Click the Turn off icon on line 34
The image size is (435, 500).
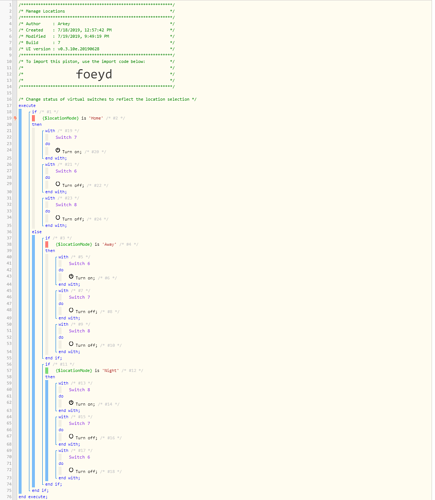58,218
